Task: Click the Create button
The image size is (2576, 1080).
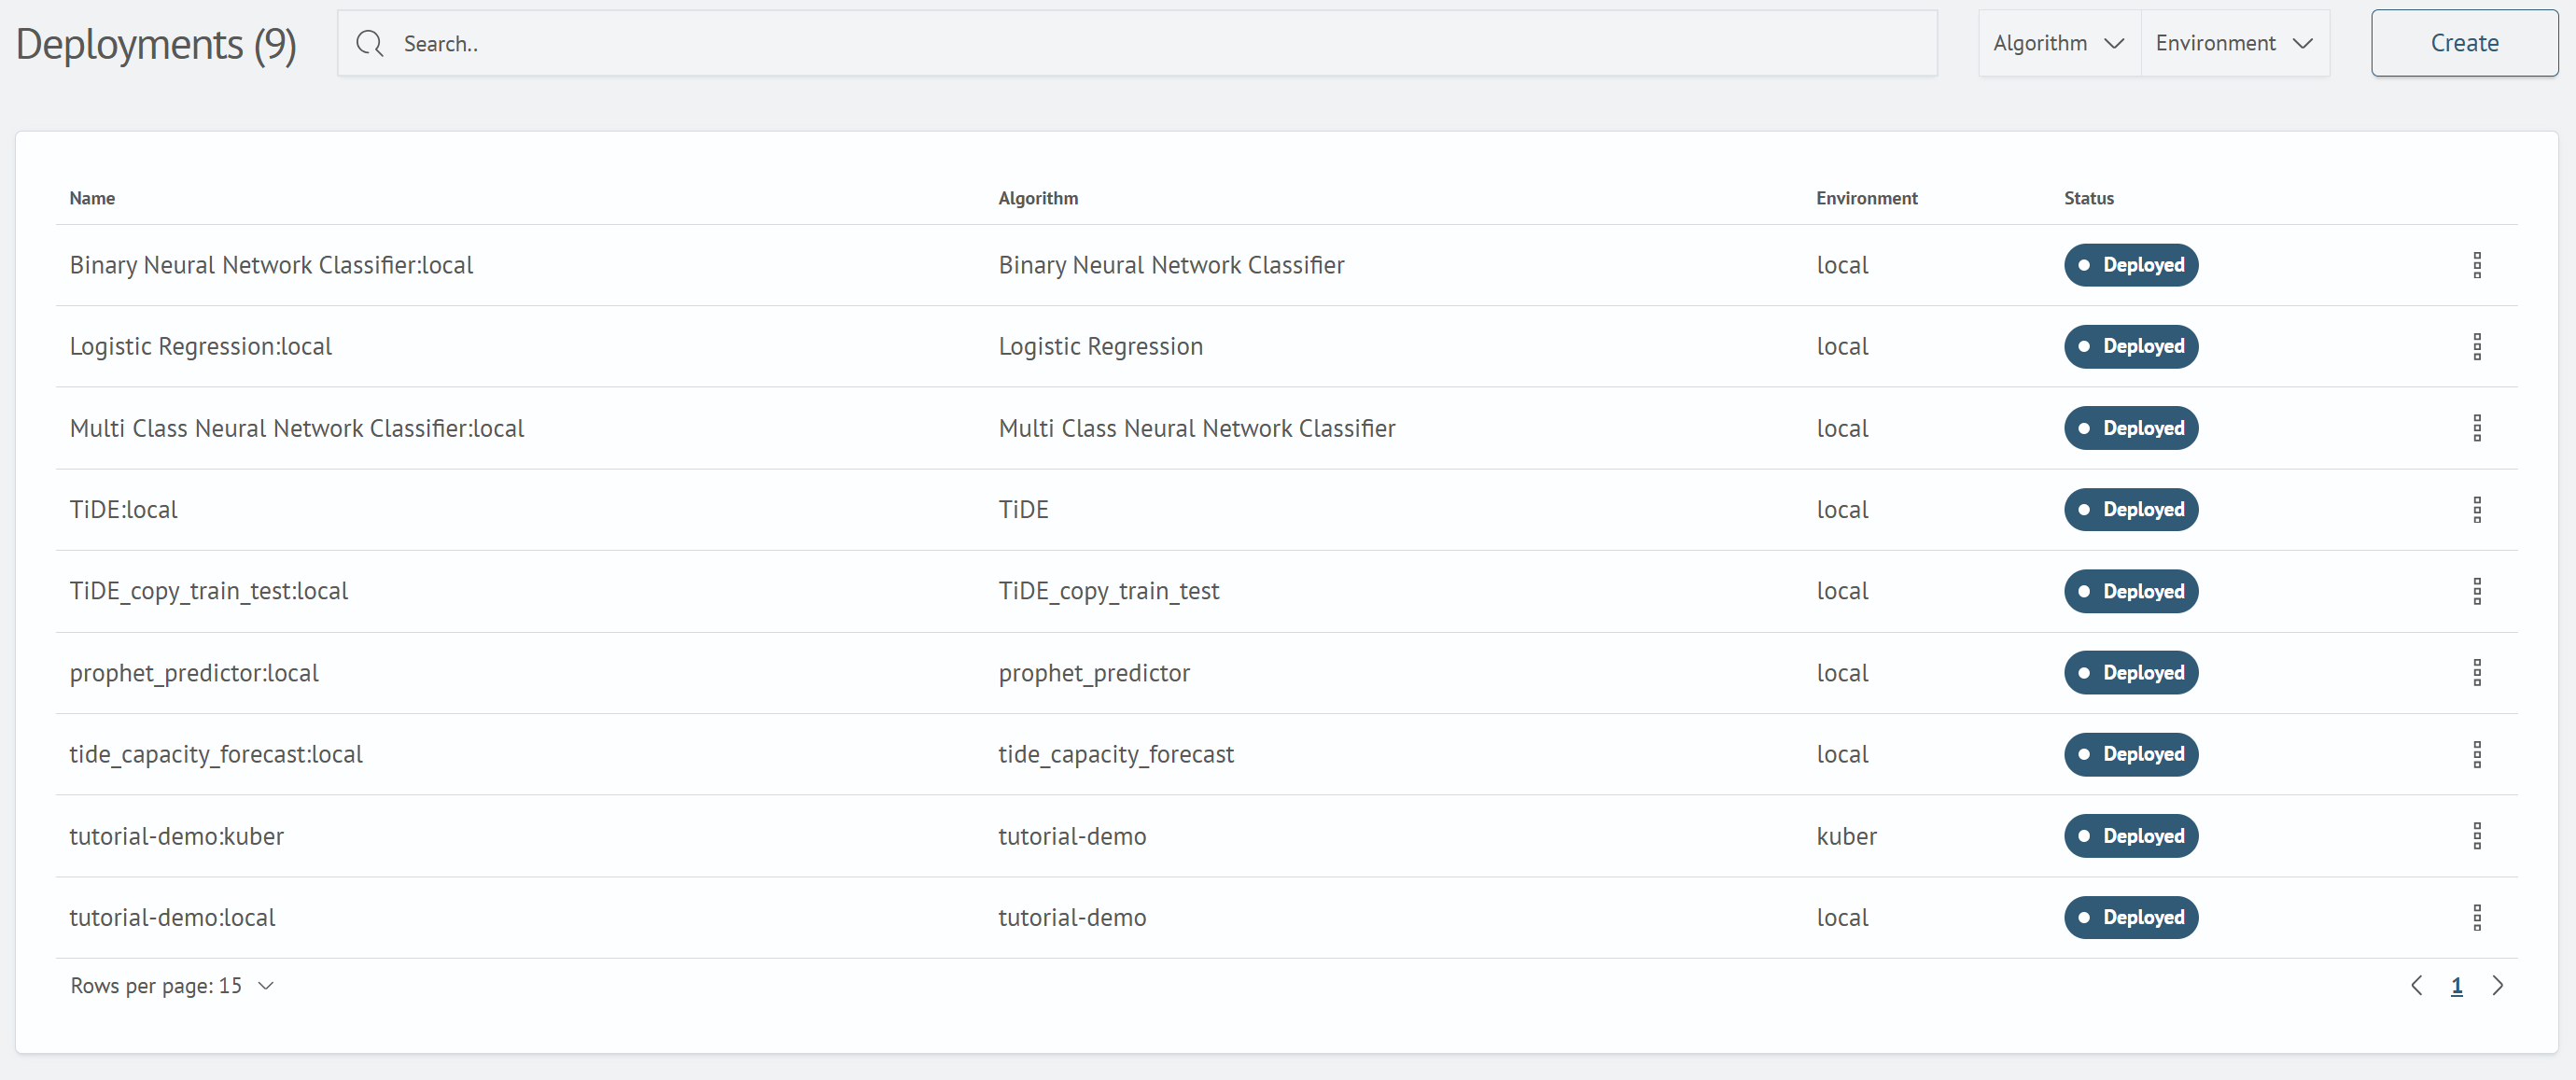Action: (2464, 43)
